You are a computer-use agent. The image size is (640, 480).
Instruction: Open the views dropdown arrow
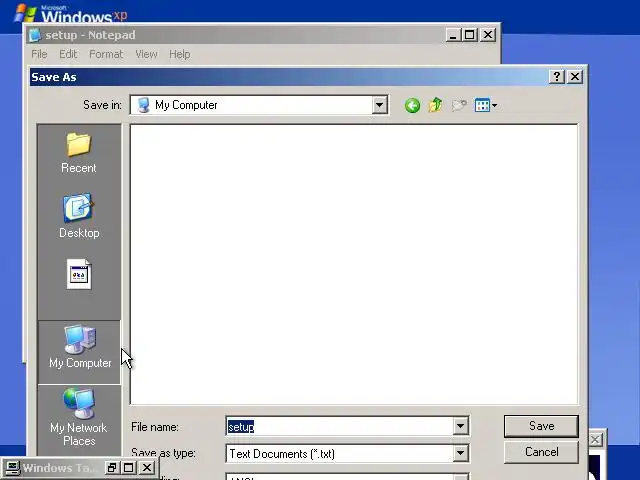(494, 106)
